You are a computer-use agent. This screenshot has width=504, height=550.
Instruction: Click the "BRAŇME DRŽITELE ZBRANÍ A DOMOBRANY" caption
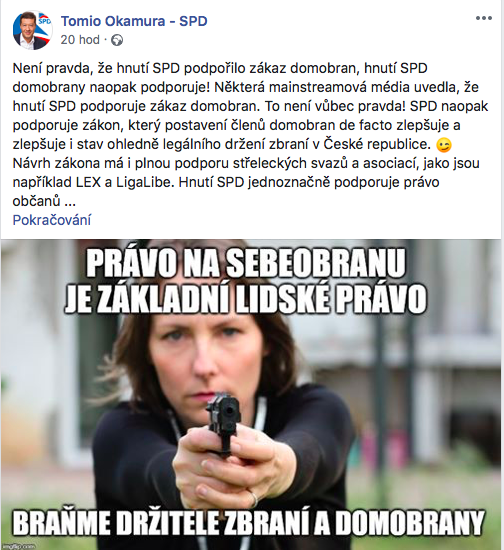click(249, 523)
